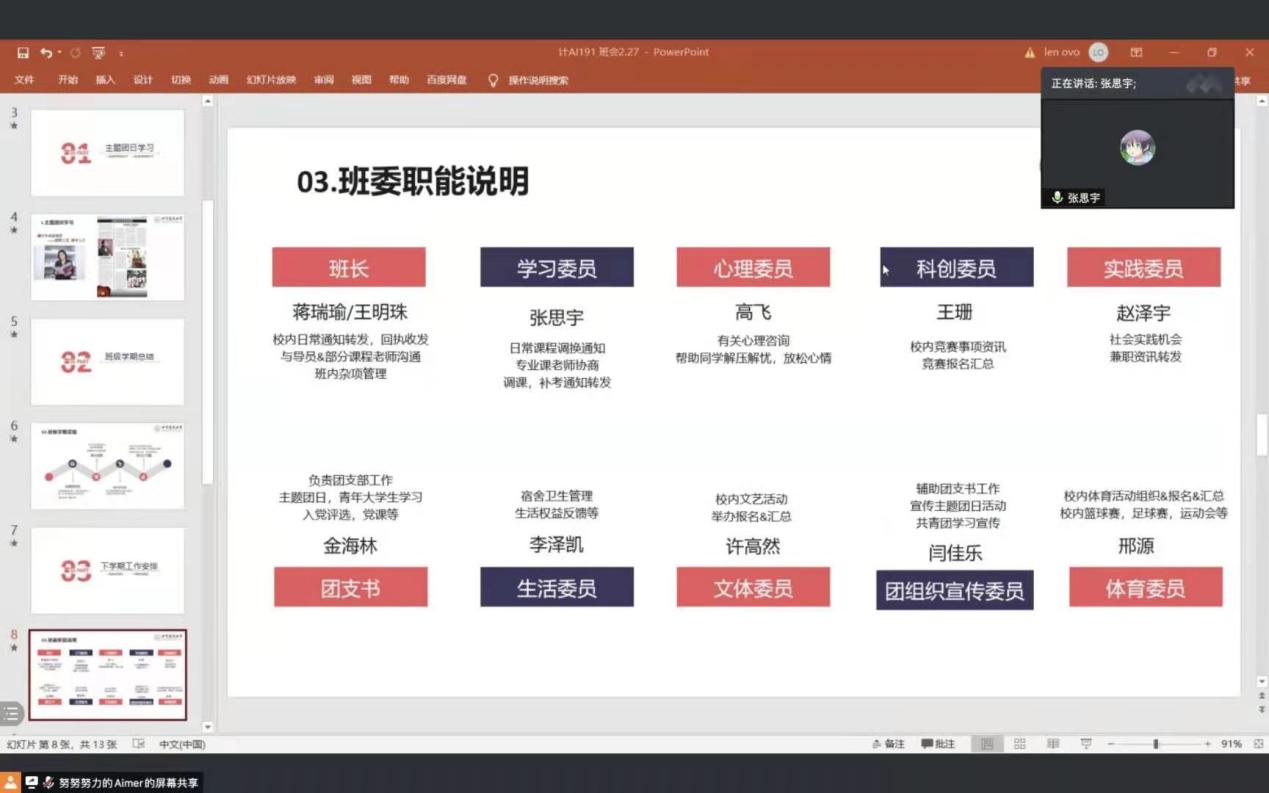Viewport: 1269px width, 793px height.
Task: Switch to Slide Sorter view icon
Action: (1020, 744)
